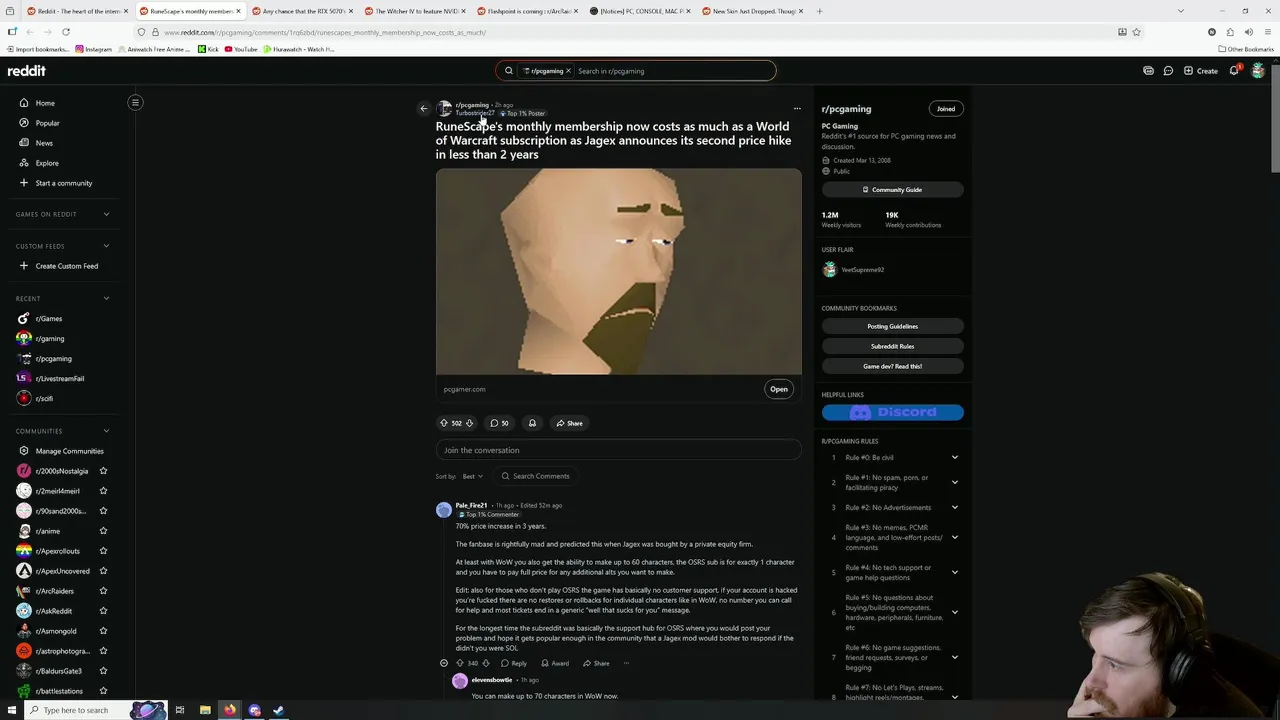Toggle favorite star for r/ArcRaiders
Image resolution: width=1280 pixels, height=720 pixels.
pos(103,591)
